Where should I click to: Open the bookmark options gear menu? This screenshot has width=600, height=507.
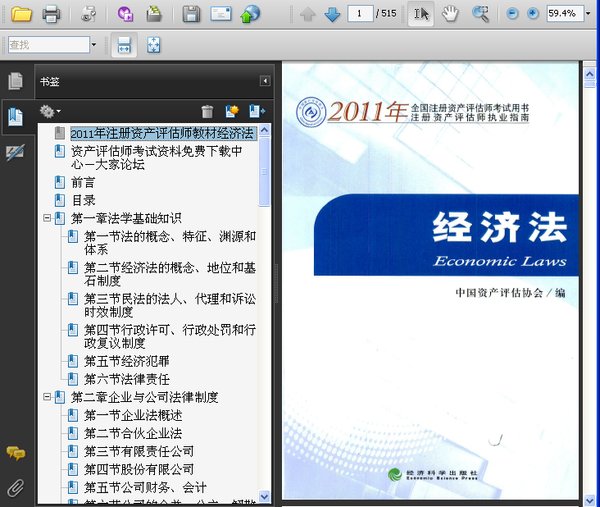(50, 111)
